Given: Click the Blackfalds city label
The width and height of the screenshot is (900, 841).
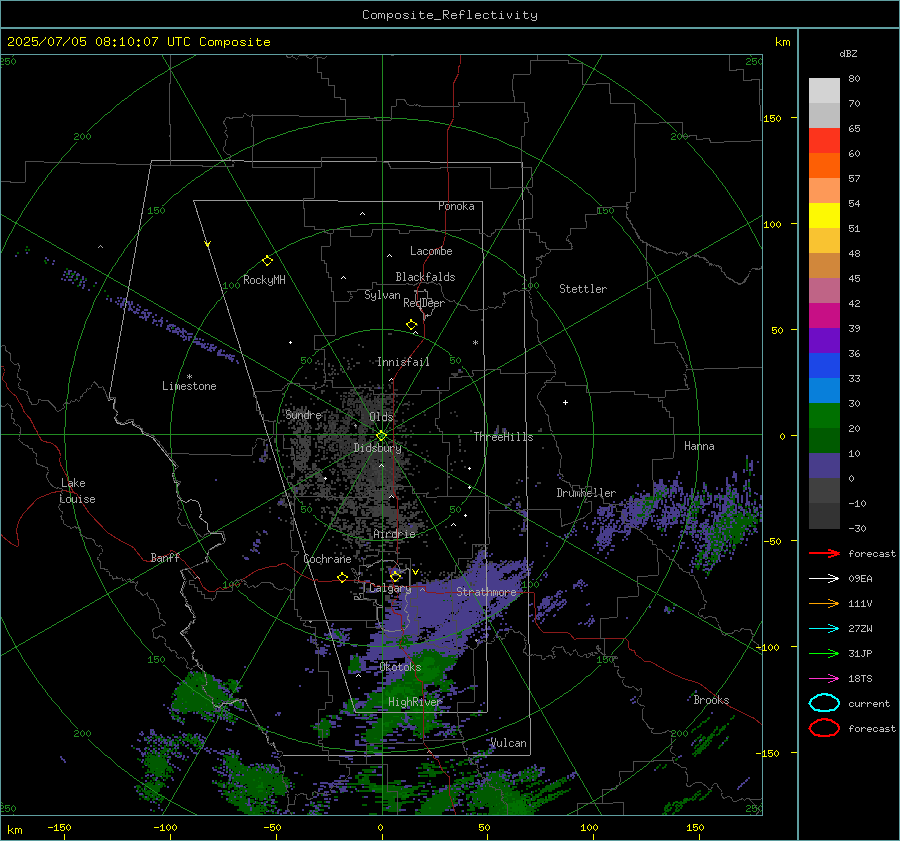Looking at the screenshot, I should [425, 277].
